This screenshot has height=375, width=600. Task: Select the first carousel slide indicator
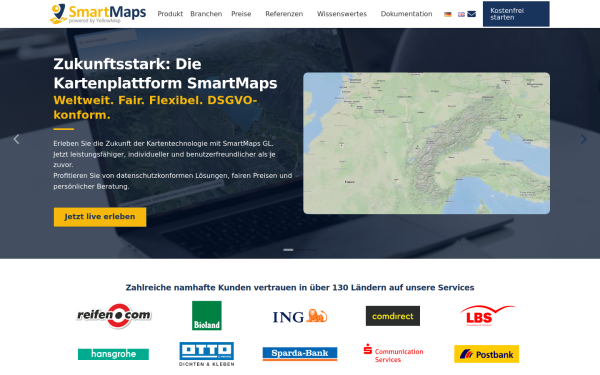coord(288,250)
